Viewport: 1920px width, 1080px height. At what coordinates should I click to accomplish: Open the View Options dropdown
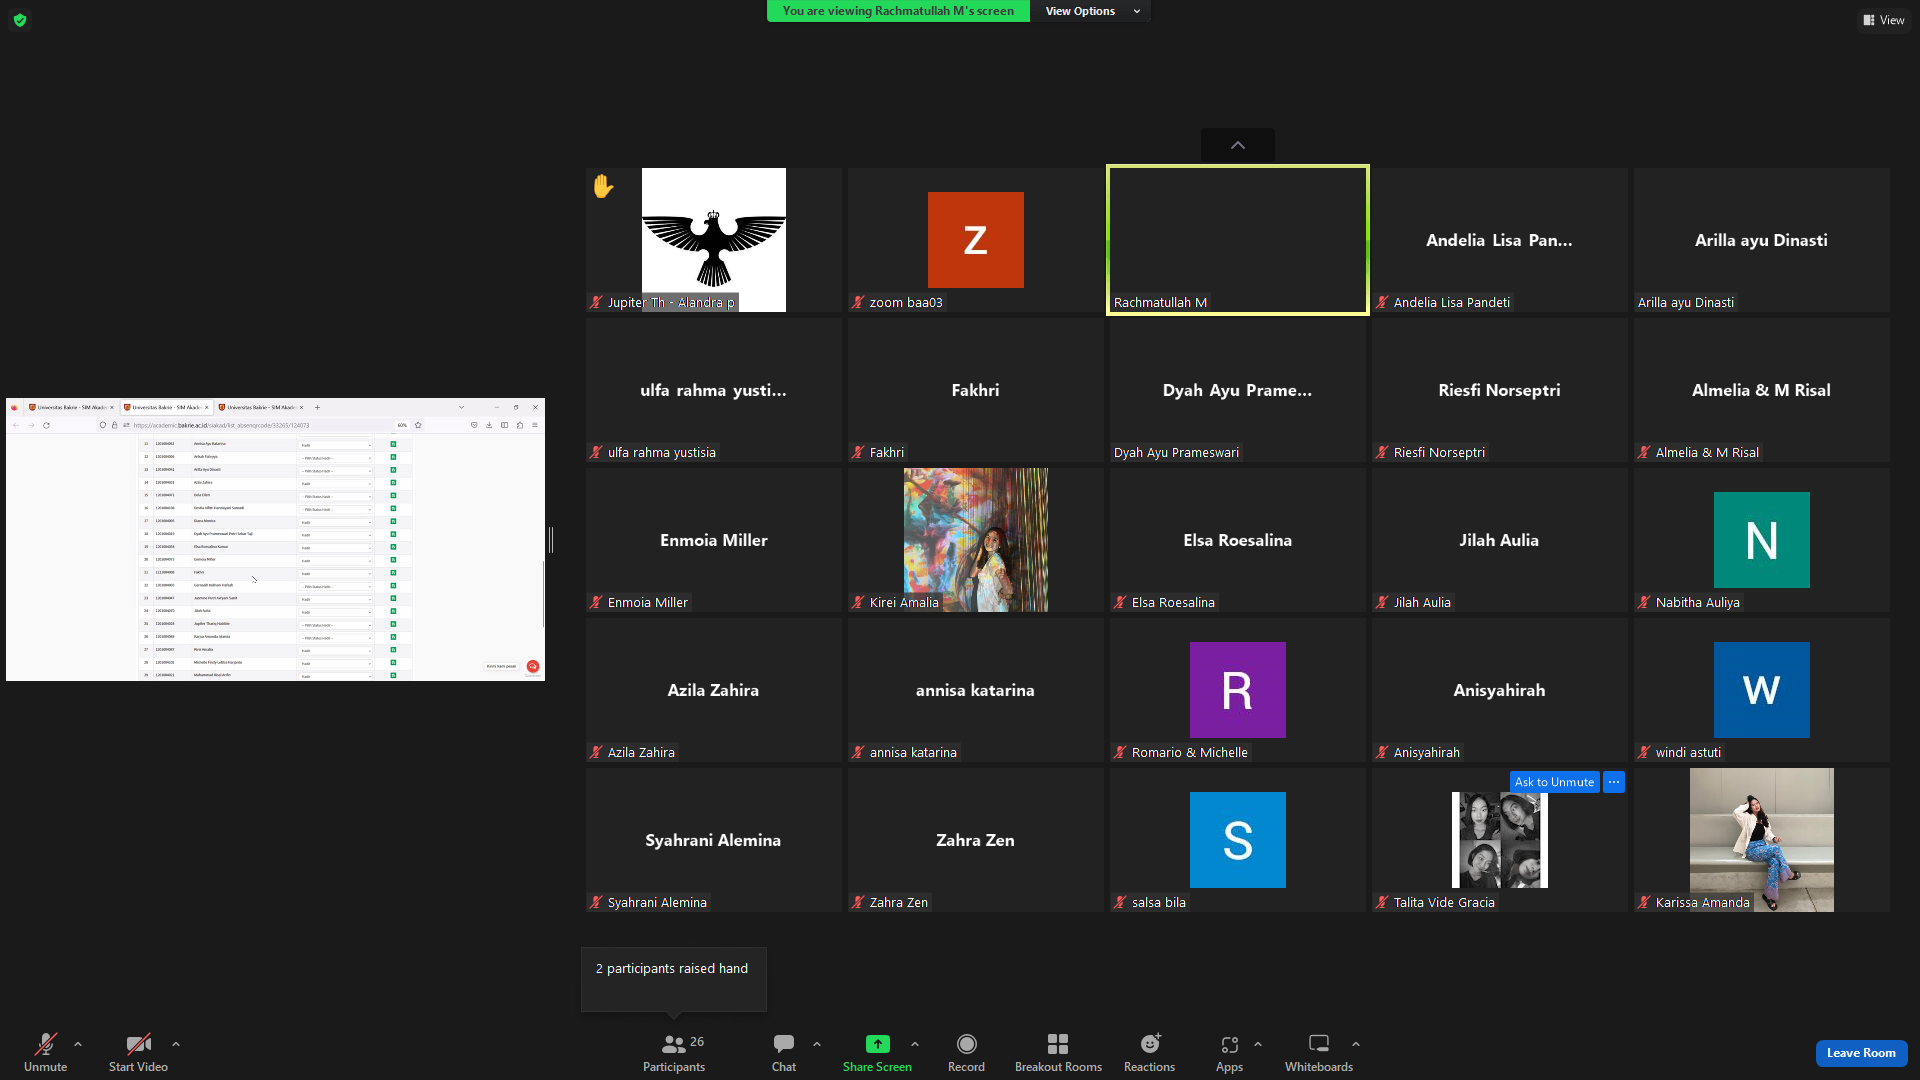[x=1092, y=11]
